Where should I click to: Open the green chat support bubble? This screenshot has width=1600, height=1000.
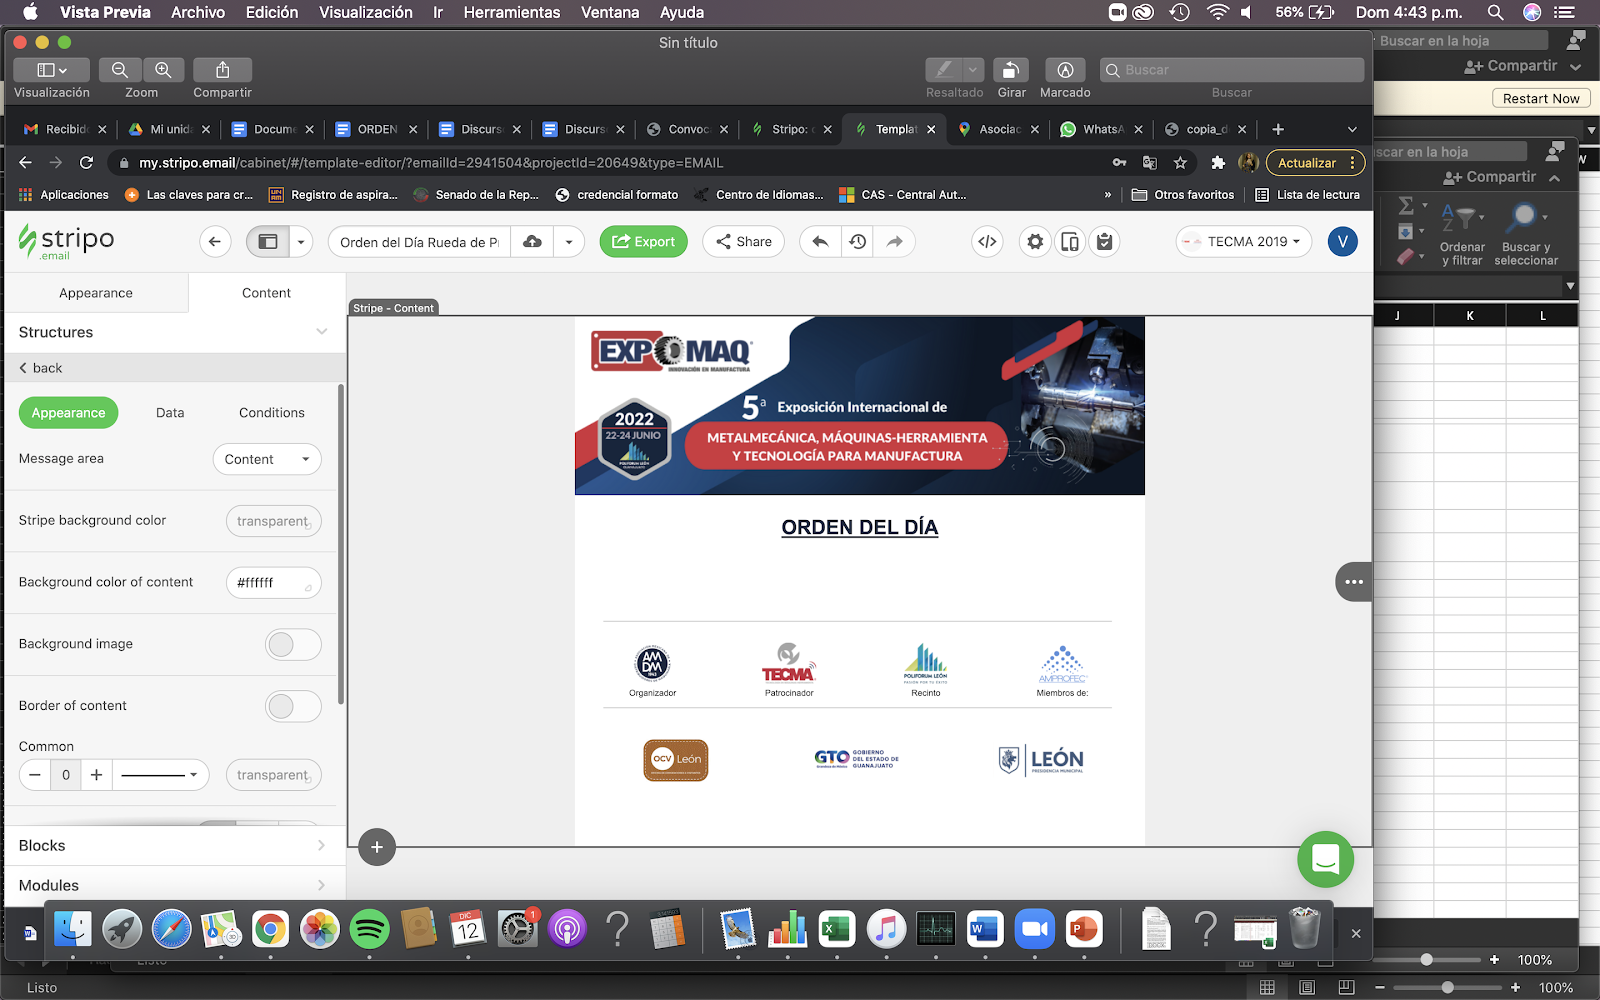(x=1325, y=859)
